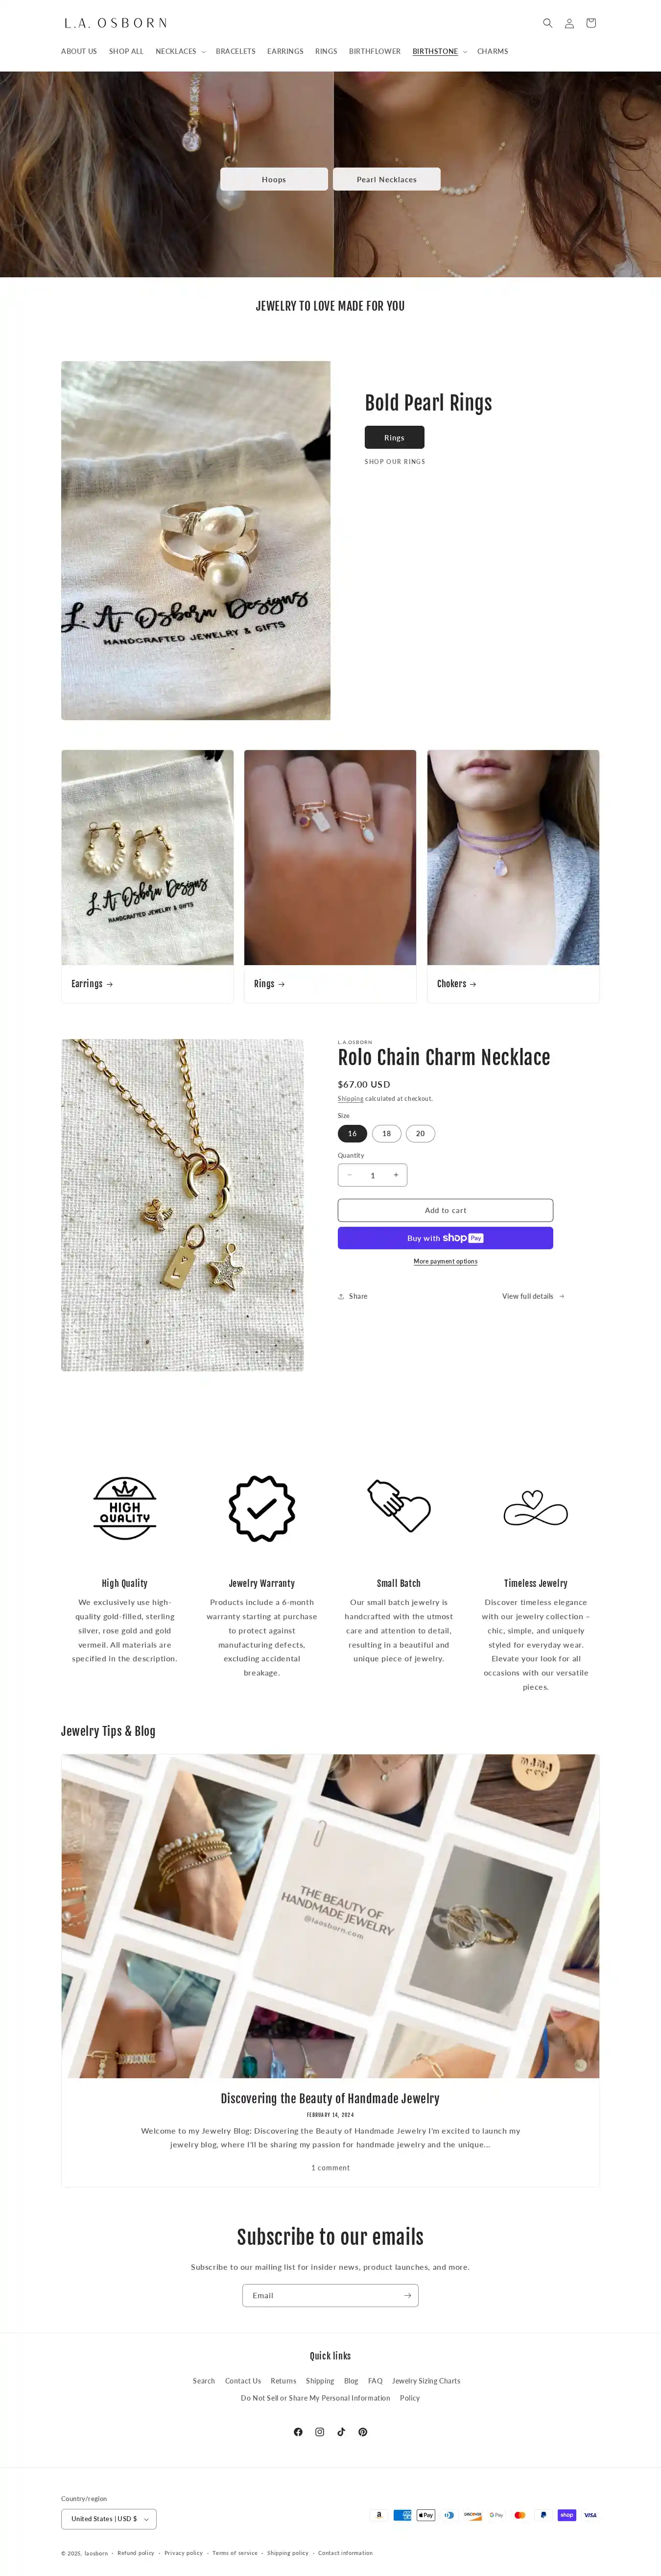Visit the Instagram social icon

pyautogui.click(x=320, y=2432)
